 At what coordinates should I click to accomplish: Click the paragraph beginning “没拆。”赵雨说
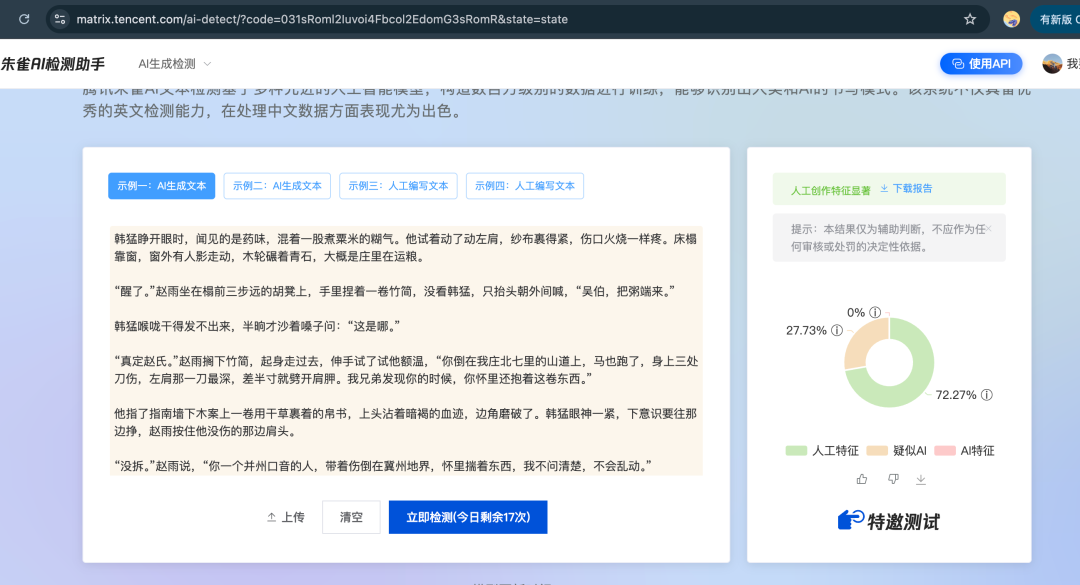[x=382, y=466]
